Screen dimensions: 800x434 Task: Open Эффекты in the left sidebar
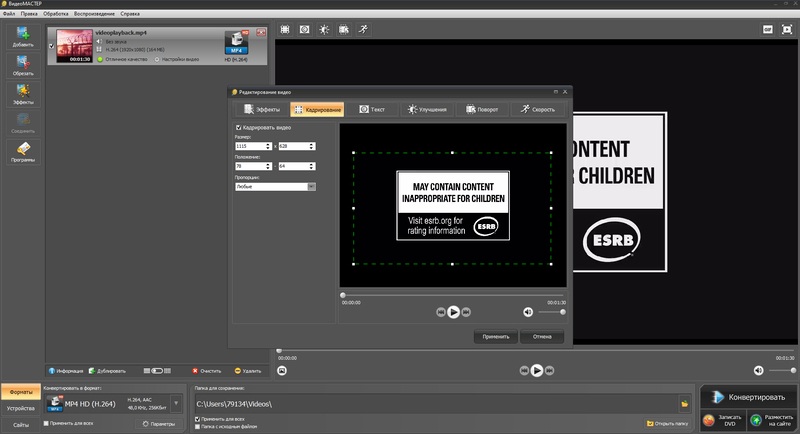tap(23, 94)
